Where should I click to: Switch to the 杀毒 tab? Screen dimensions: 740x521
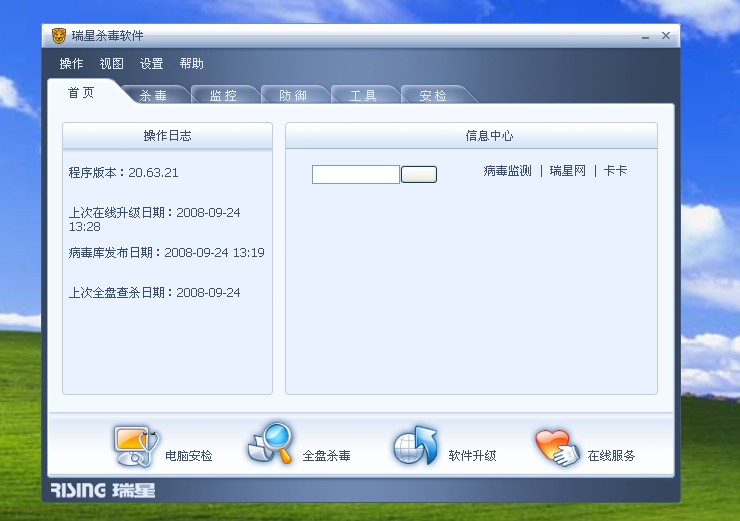(x=153, y=95)
